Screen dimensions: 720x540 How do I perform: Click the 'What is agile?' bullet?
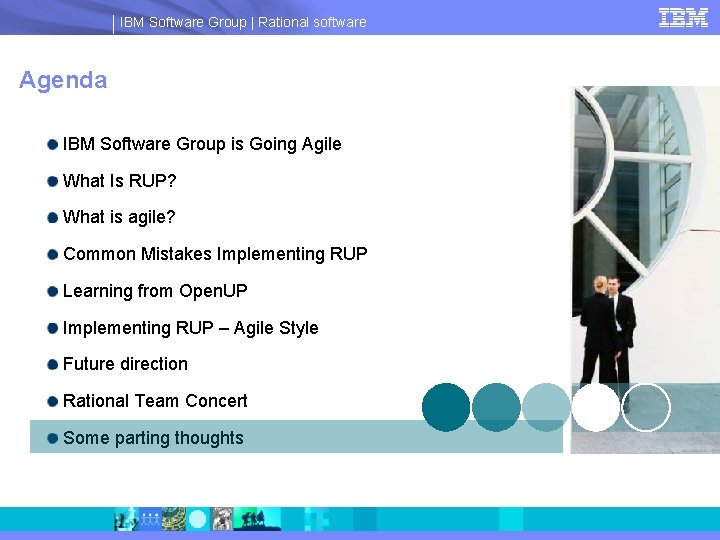point(119,217)
